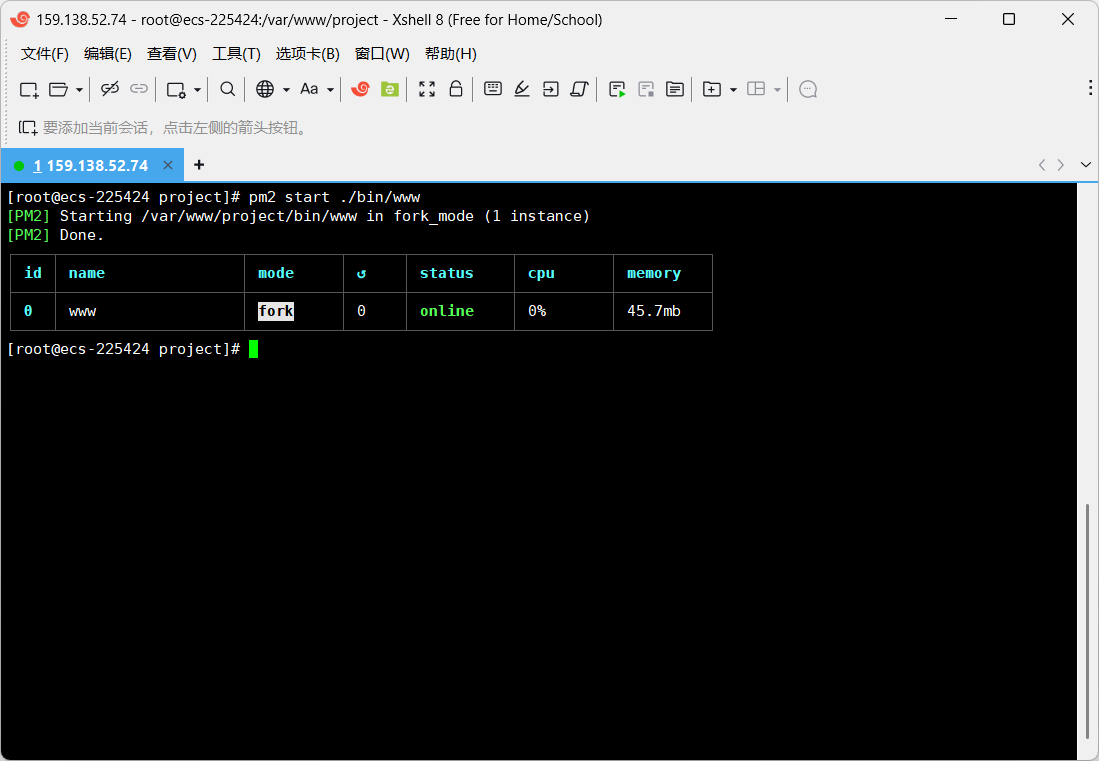Click the add current session icon
Image resolution: width=1099 pixels, height=761 pixels.
pyautogui.click(x=28, y=128)
